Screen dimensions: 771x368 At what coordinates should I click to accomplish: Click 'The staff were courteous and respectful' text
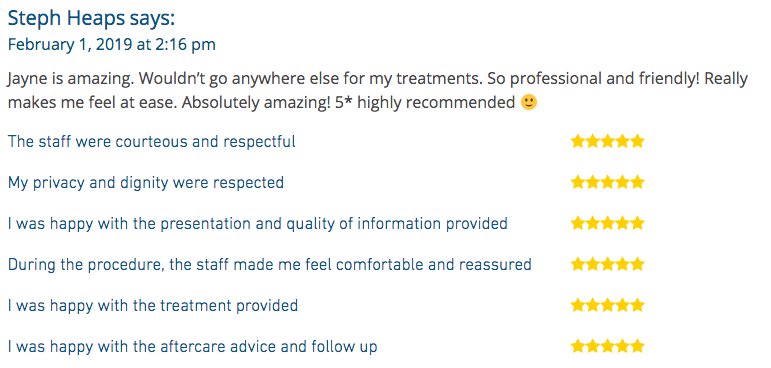pyautogui.click(x=152, y=142)
